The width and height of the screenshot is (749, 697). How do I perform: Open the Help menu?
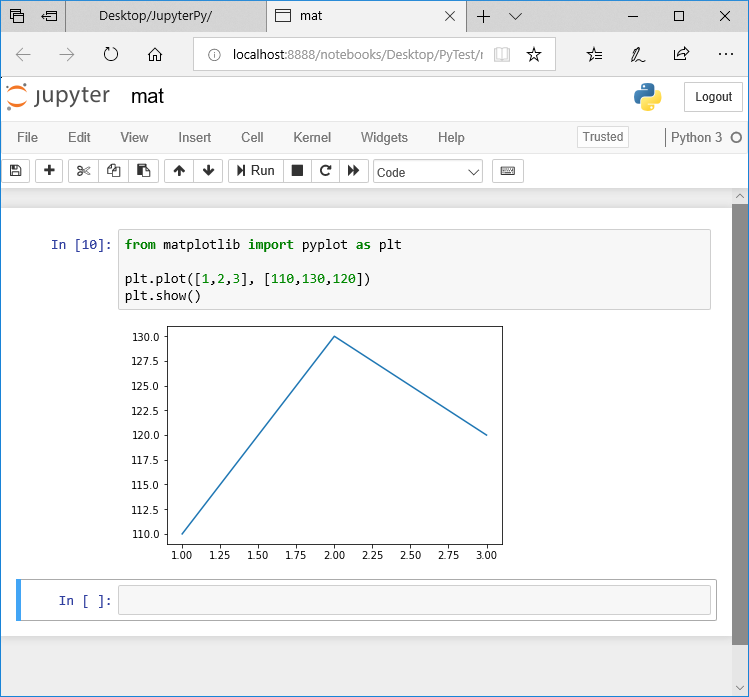click(x=451, y=138)
